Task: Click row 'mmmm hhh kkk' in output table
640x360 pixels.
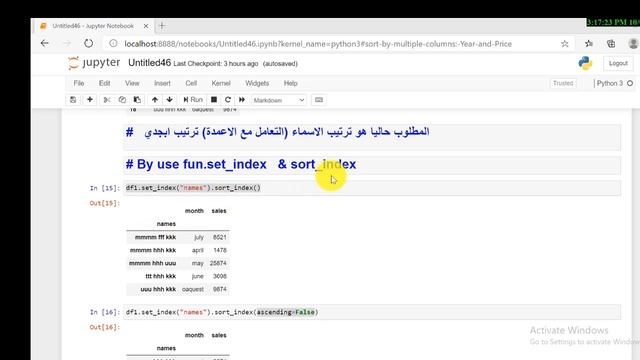Action: pos(178,250)
